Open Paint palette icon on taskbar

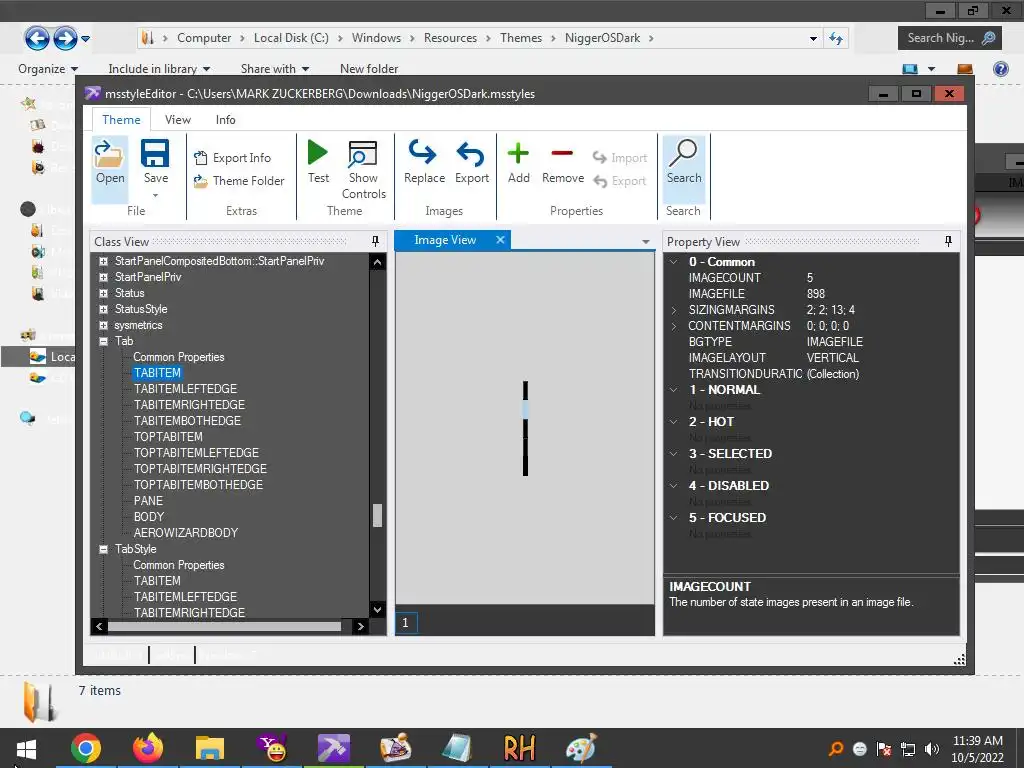click(581, 748)
